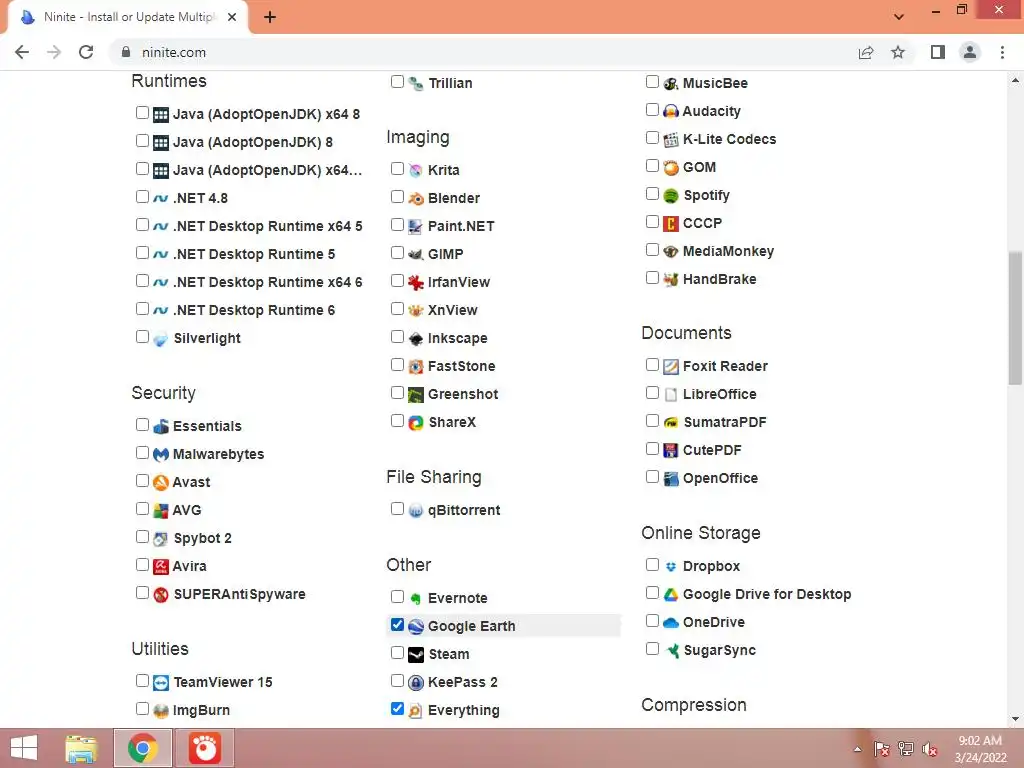Click the Avast logo icon

(161, 483)
